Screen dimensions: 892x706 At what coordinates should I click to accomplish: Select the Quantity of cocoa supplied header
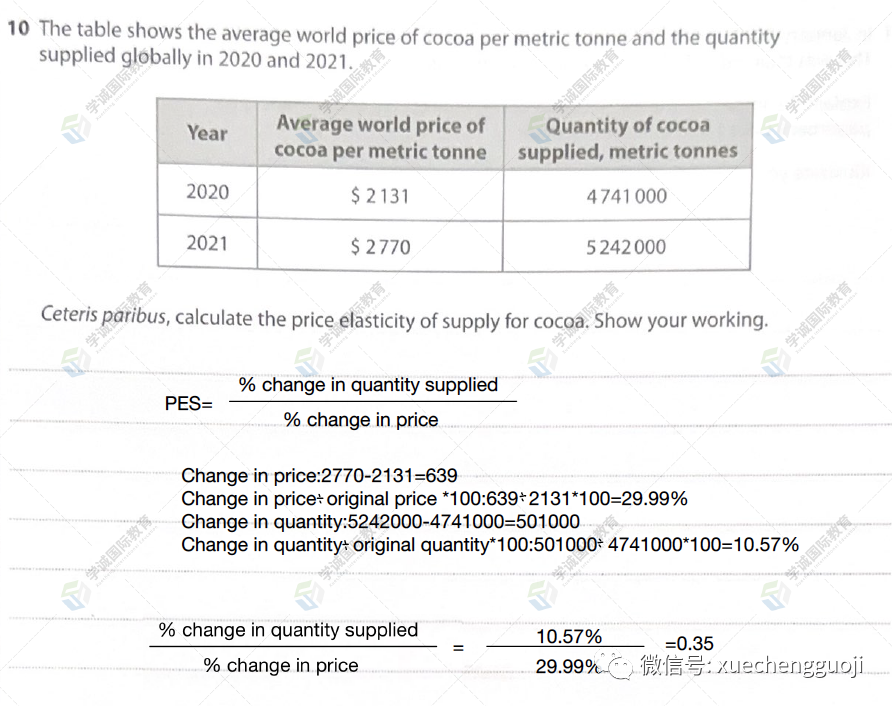[x=627, y=138]
